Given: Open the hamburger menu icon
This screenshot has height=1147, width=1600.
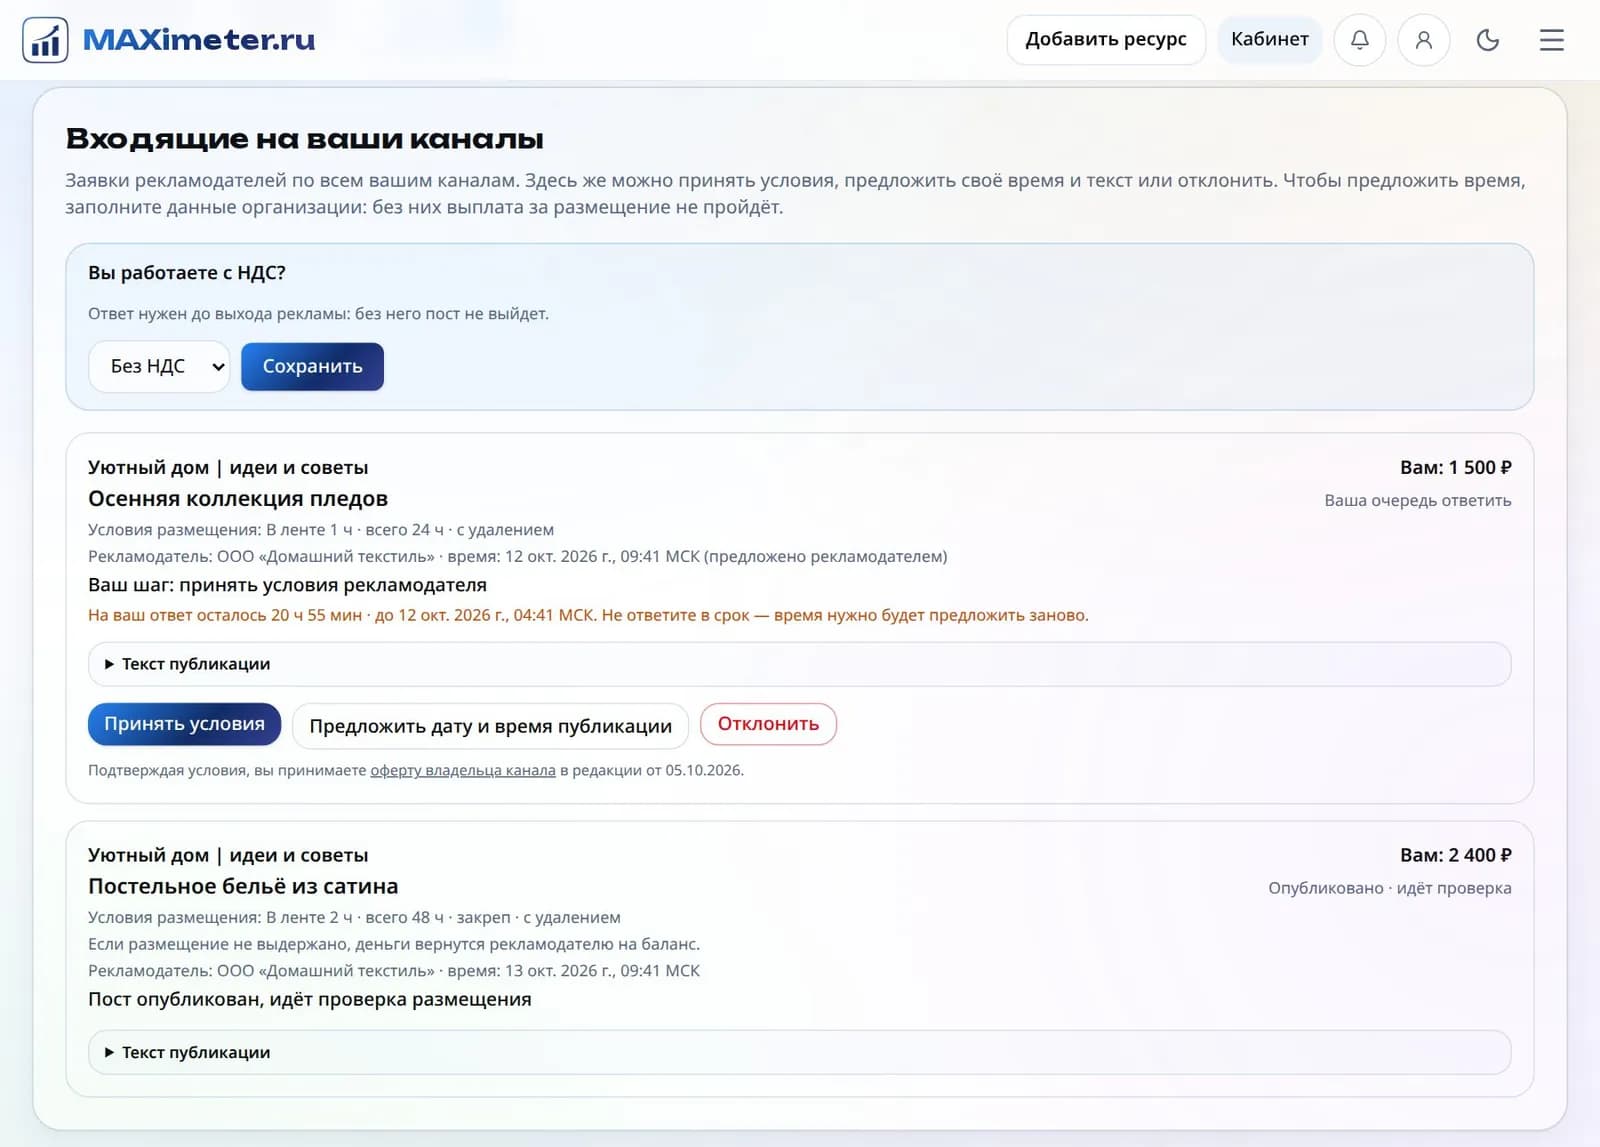Looking at the screenshot, I should (x=1552, y=40).
